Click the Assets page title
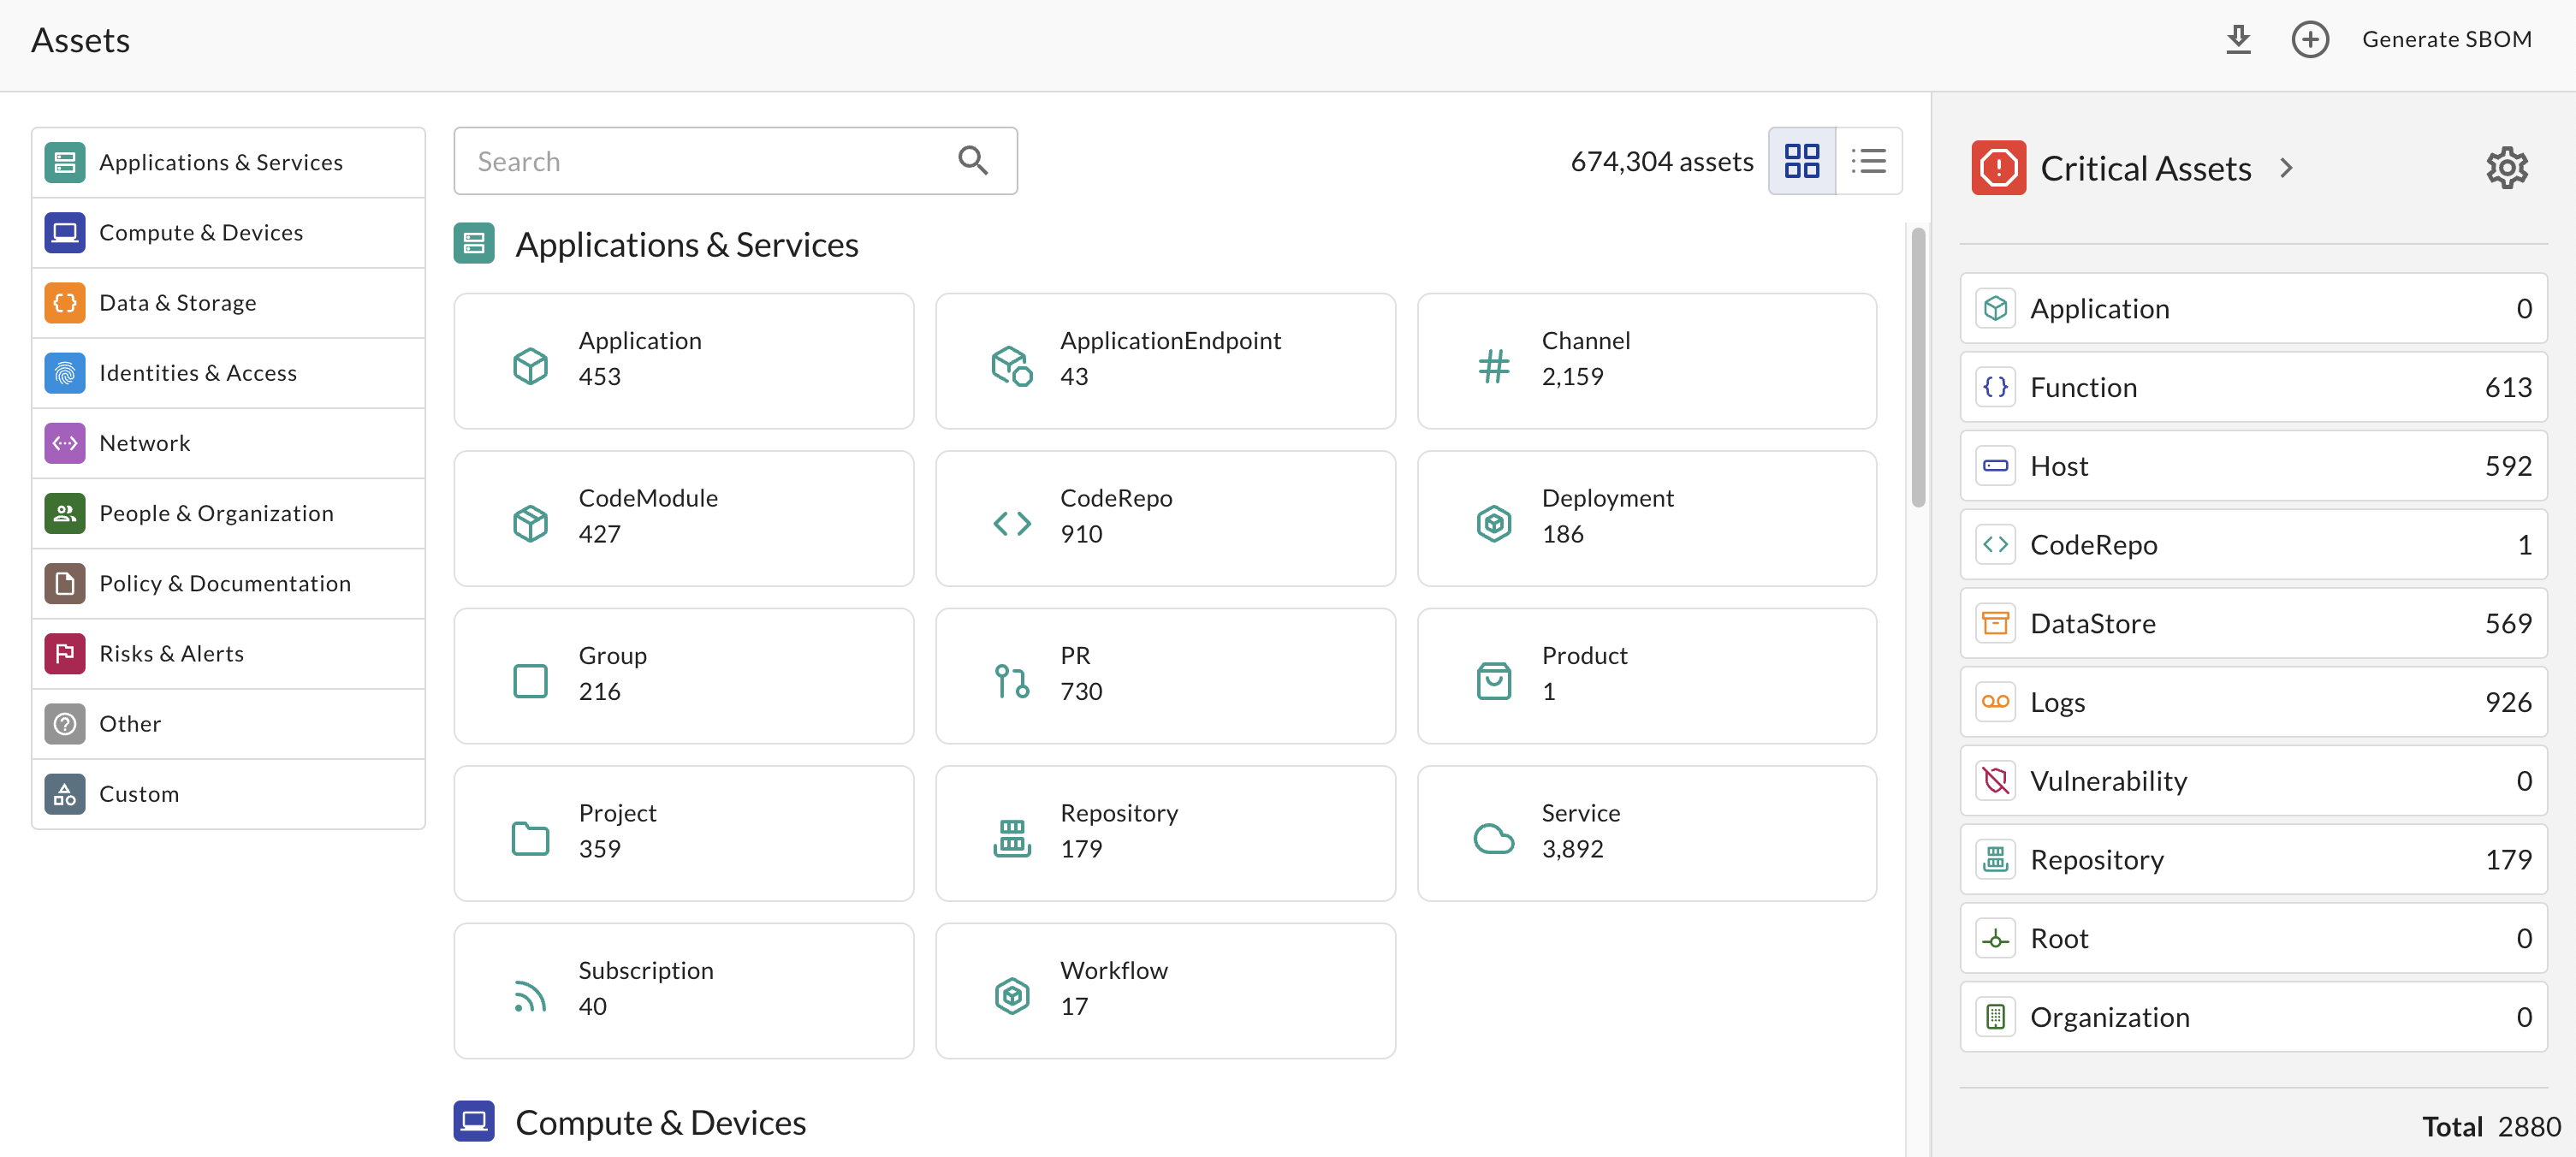 tap(80, 40)
